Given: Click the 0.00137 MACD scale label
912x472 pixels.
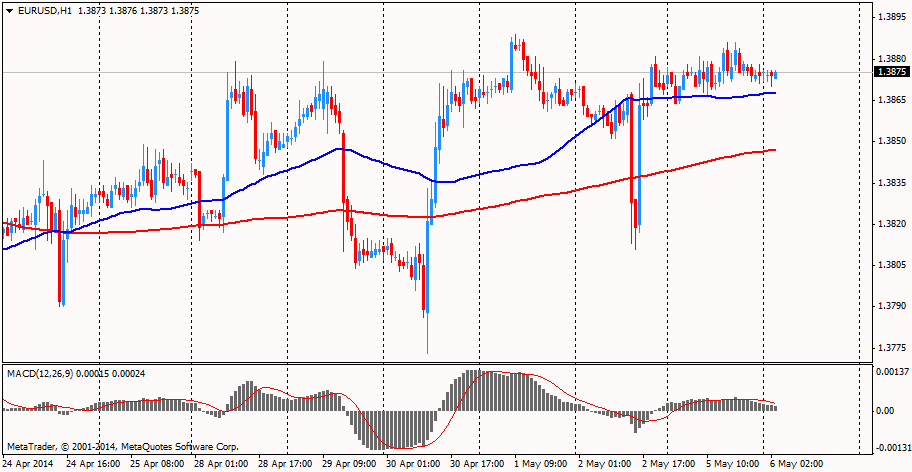Looking at the screenshot, I should pos(891,372).
